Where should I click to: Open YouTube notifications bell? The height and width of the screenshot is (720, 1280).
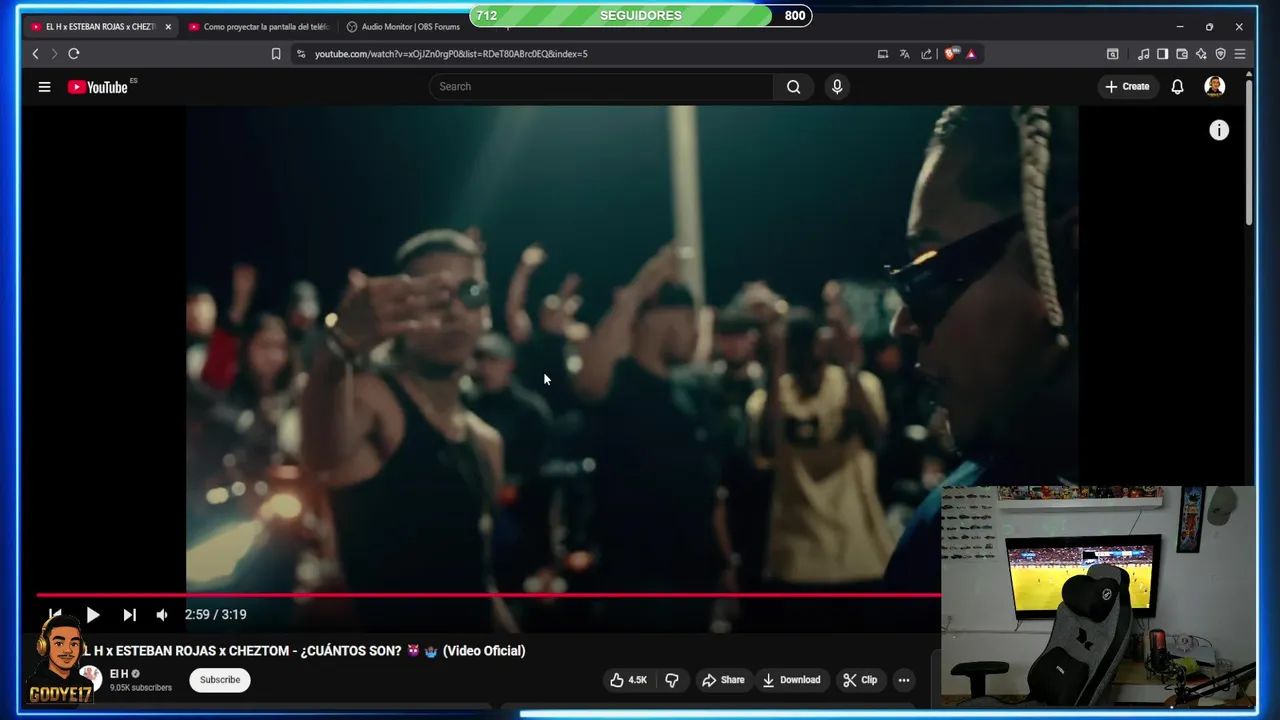1177,87
